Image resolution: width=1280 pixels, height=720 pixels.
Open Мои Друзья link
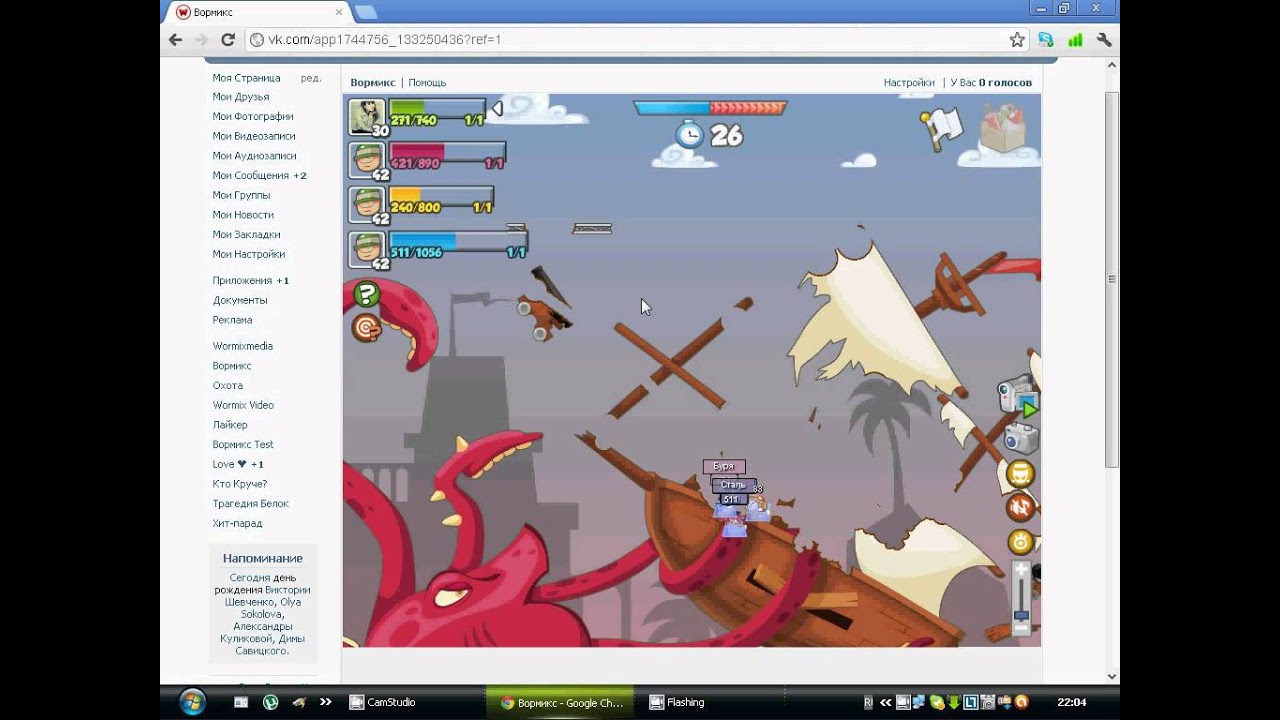tap(241, 97)
